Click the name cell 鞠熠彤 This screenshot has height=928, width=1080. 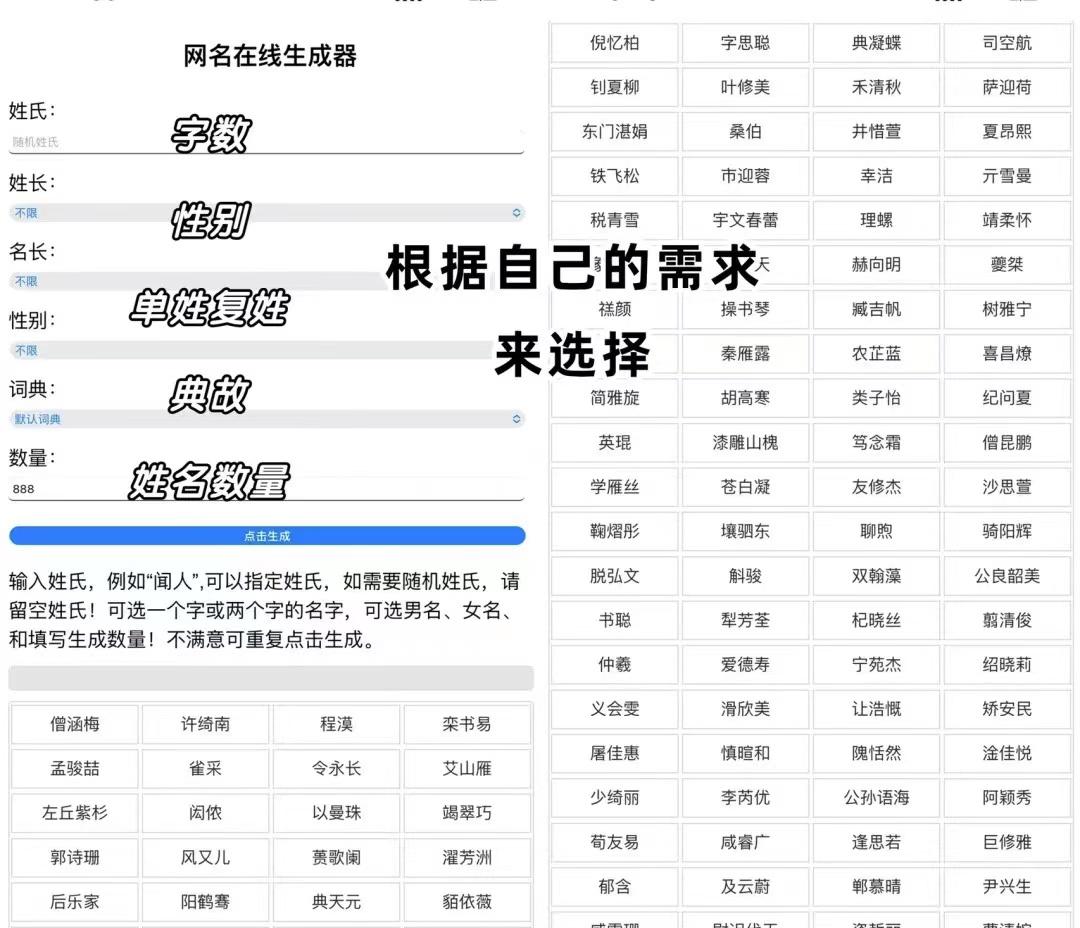pyautogui.click(x=614, y=531)
